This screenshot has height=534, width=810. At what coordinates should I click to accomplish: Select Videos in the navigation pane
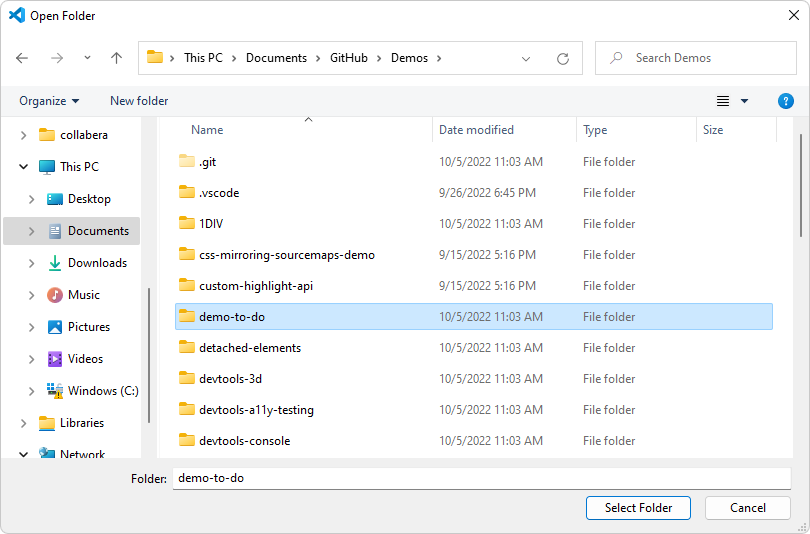click(85, 359)
